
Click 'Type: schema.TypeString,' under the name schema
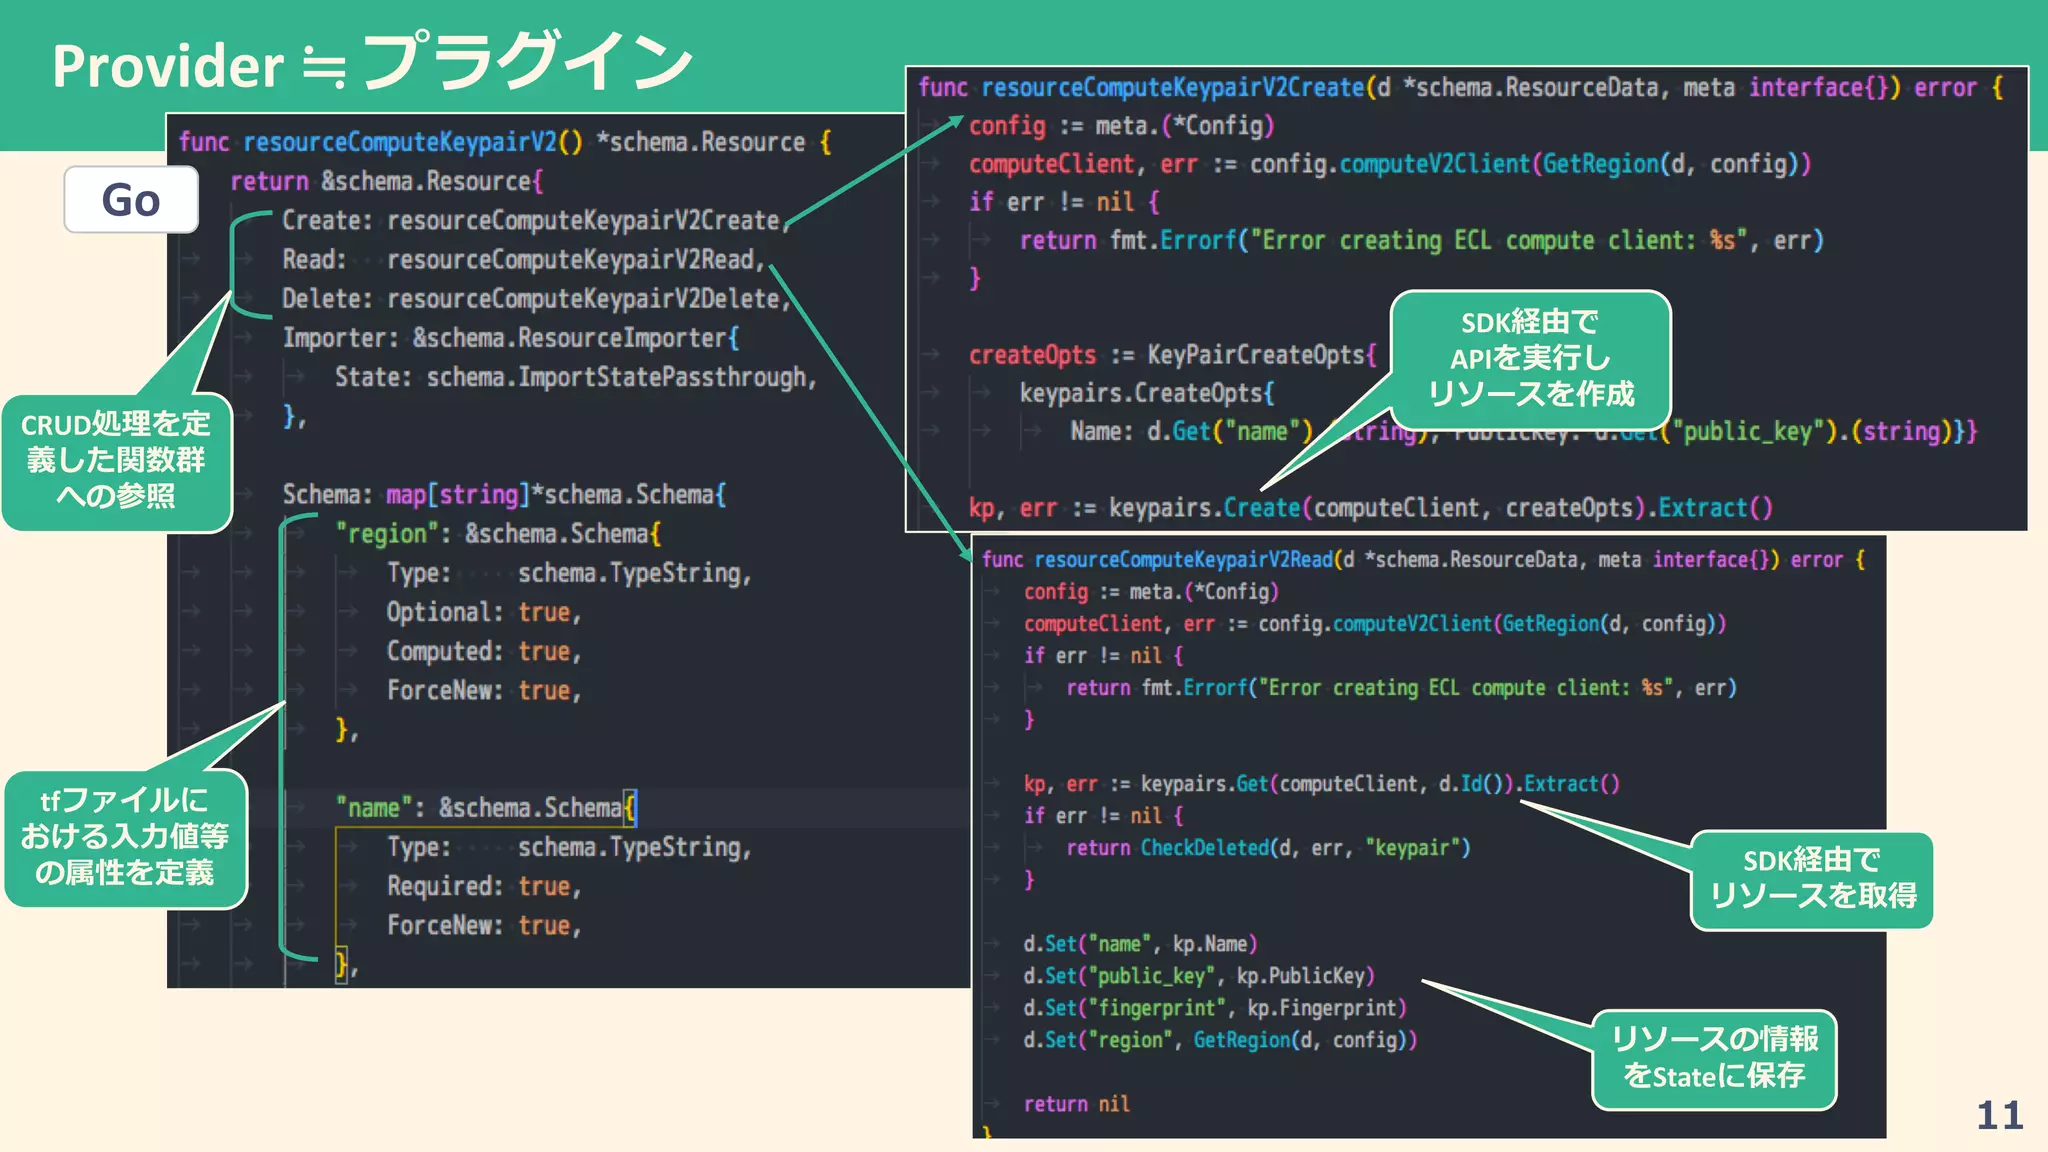click(x=569, y=846)
